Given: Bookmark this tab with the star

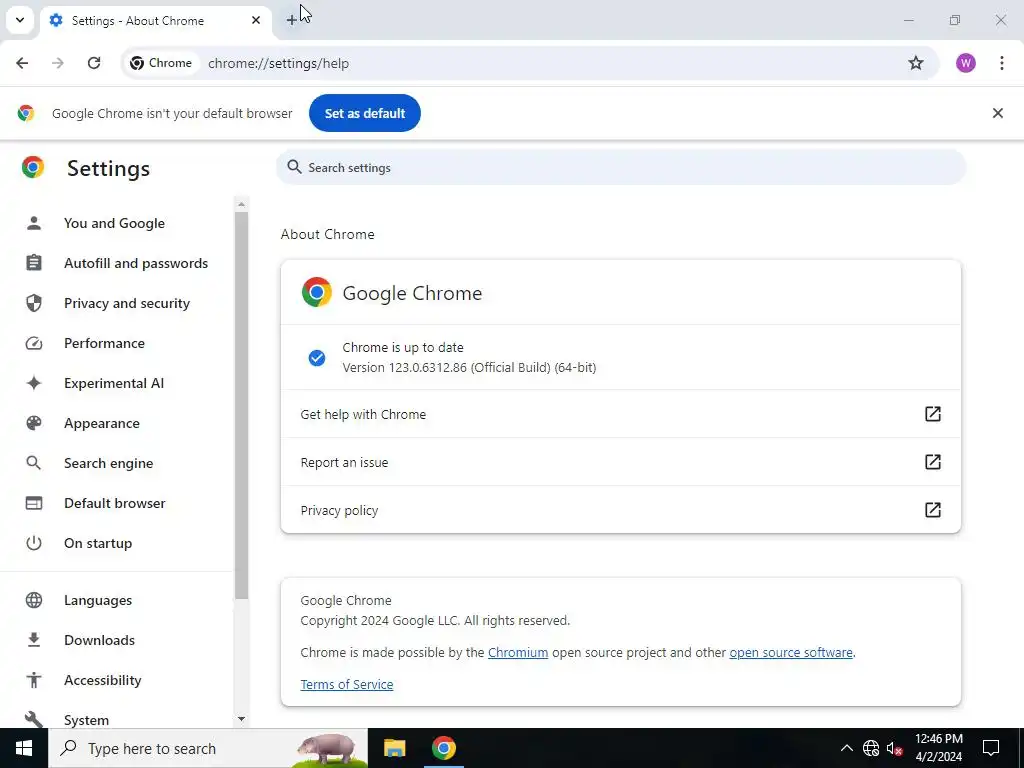Looking at the screenshot, I should point(916,63).
